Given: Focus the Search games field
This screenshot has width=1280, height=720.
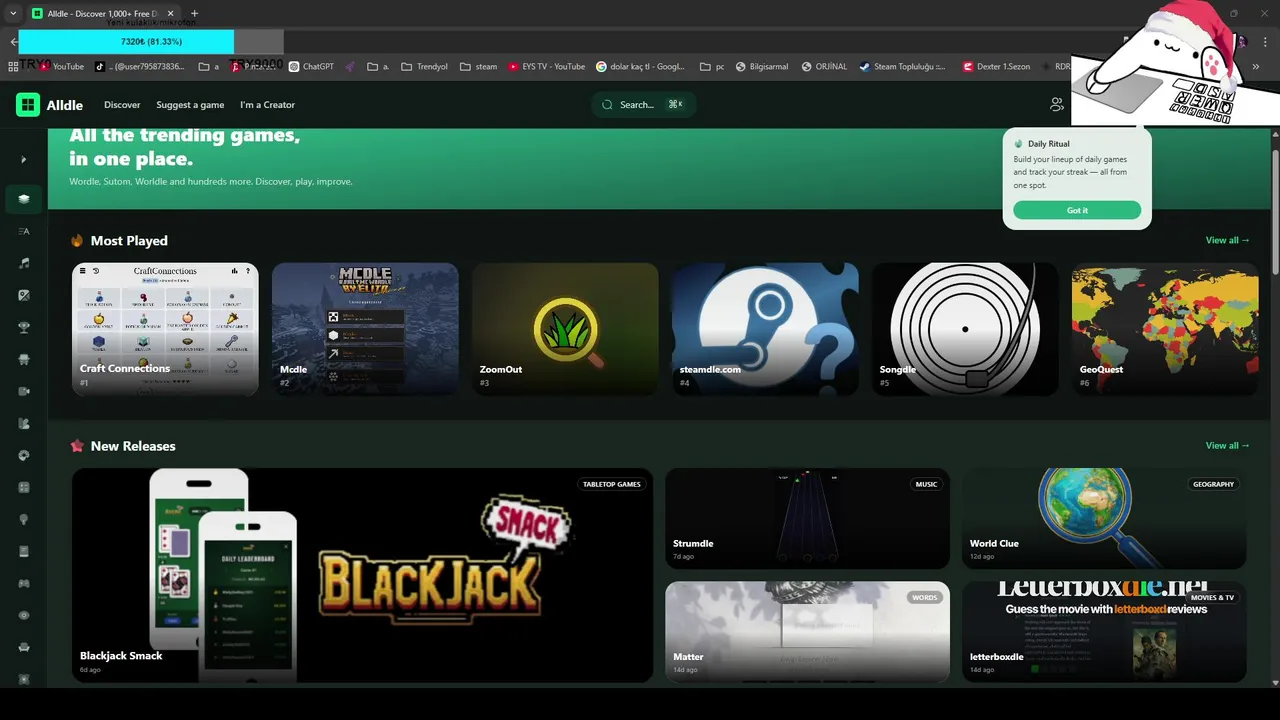Looking at the screenshot, I should [644, 104].
